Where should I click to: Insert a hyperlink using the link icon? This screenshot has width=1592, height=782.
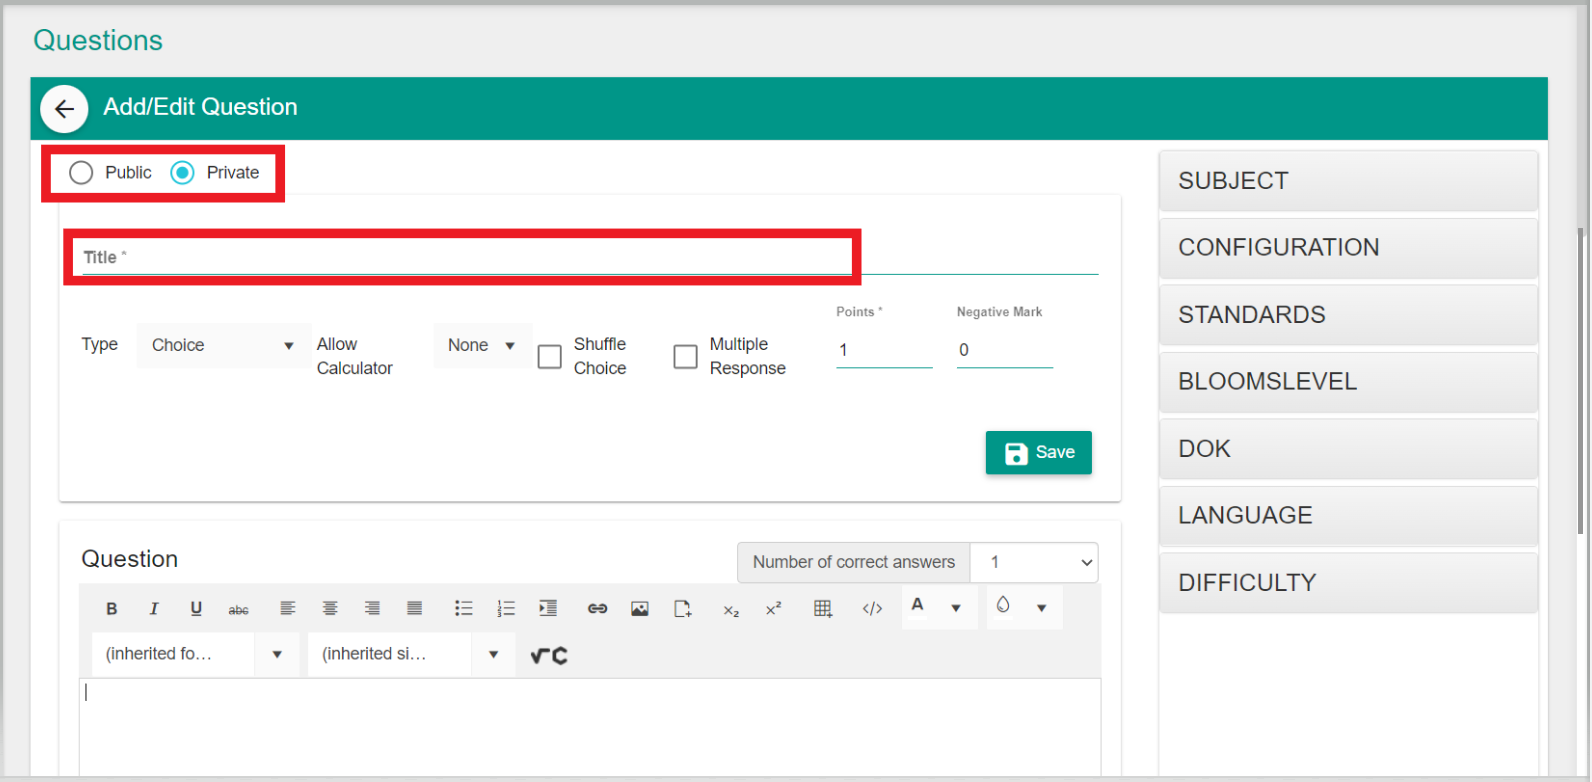597,609
